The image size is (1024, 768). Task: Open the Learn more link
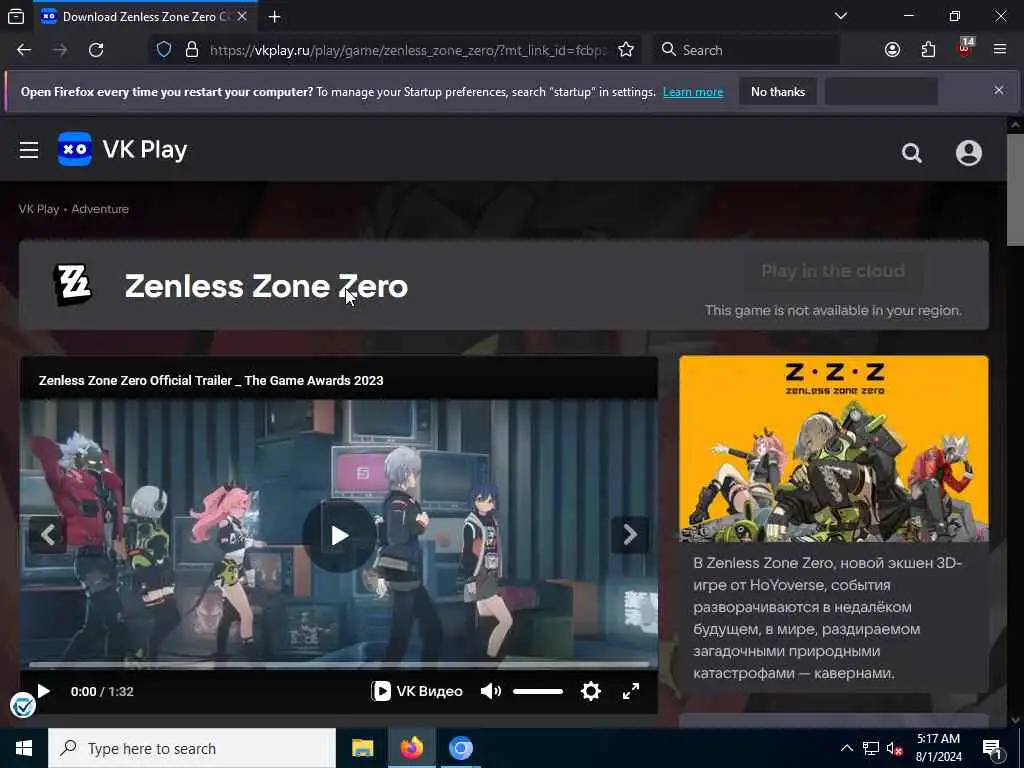pos(693,92)
